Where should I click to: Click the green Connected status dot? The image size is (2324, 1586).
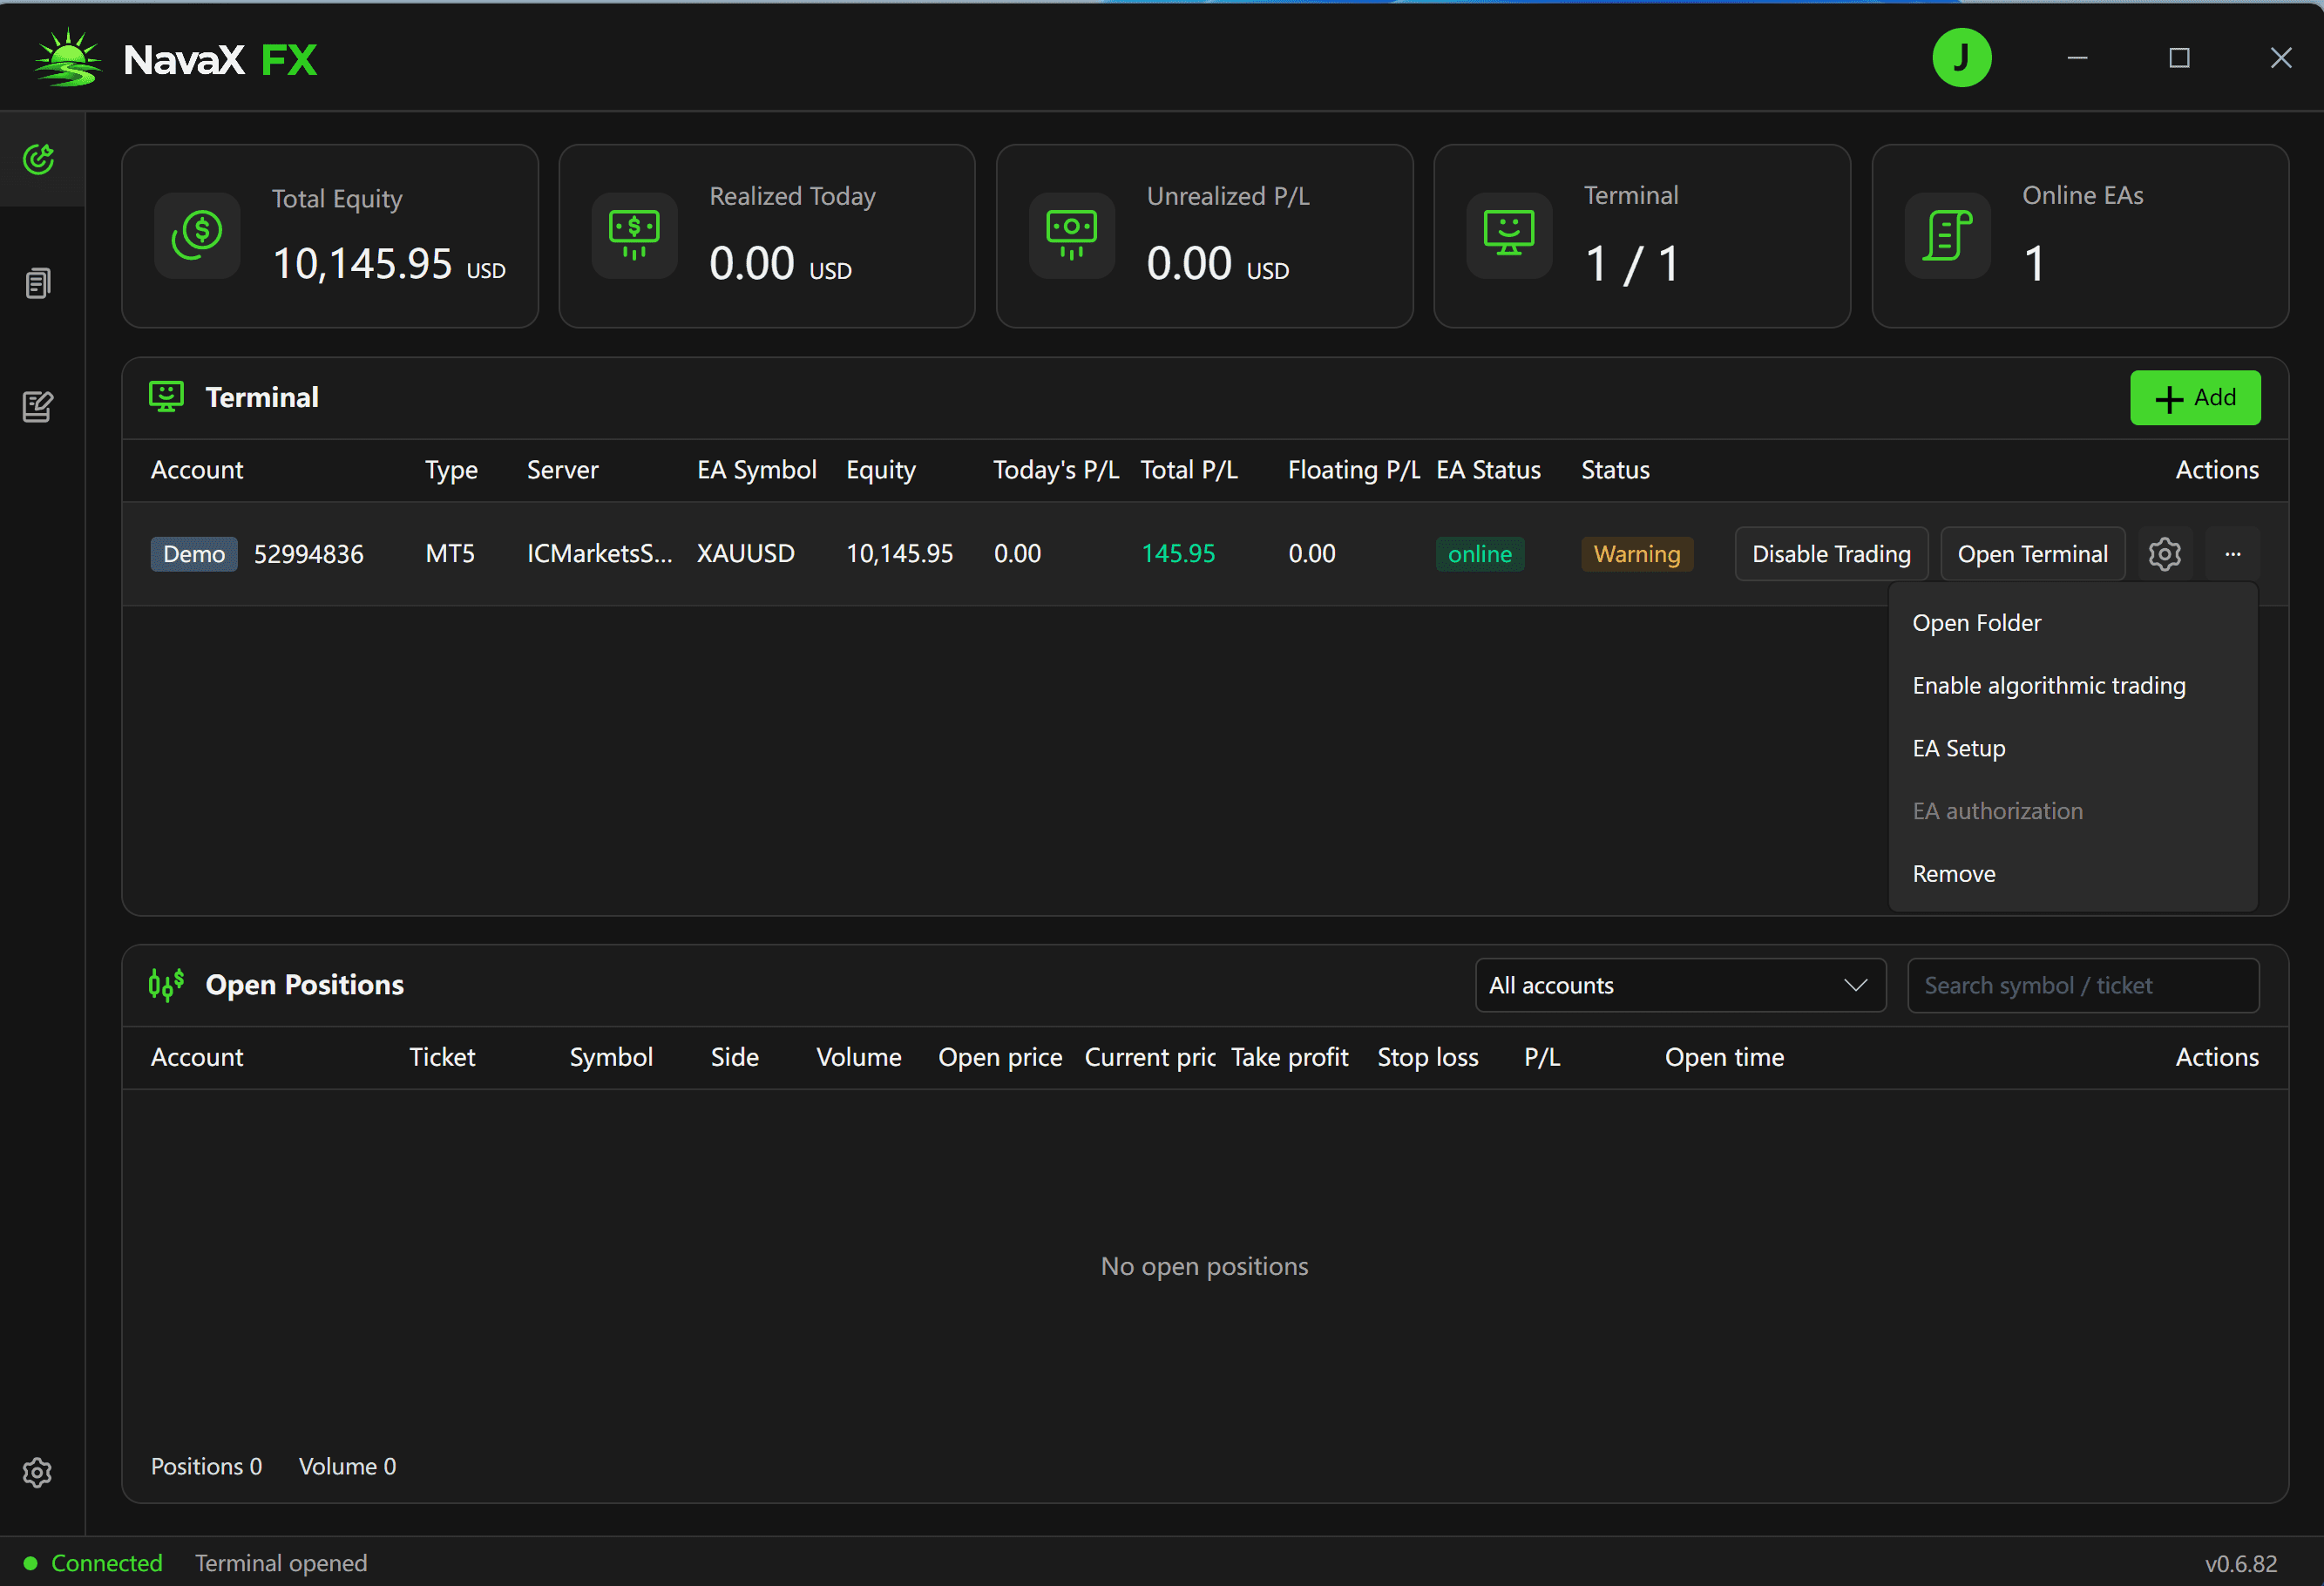click(x=30, y=1563)
